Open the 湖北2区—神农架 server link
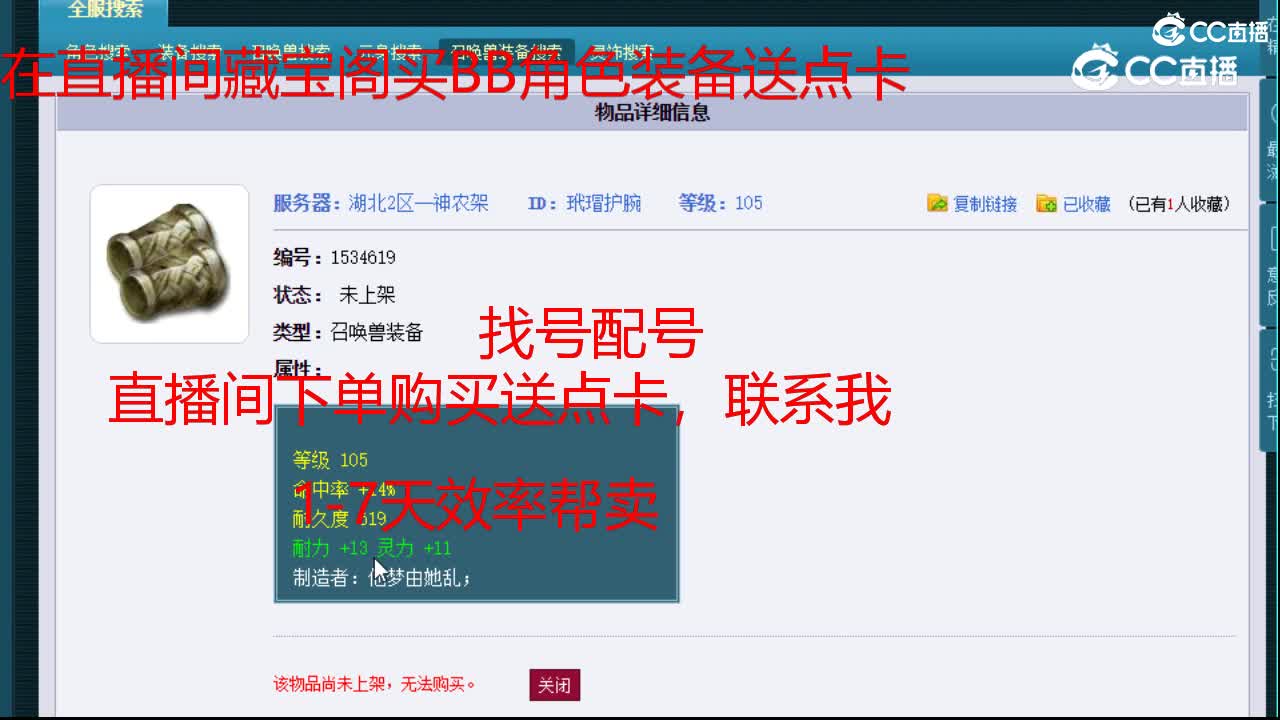Screen dimensions: 1280x720 click(x=420, y=202)
